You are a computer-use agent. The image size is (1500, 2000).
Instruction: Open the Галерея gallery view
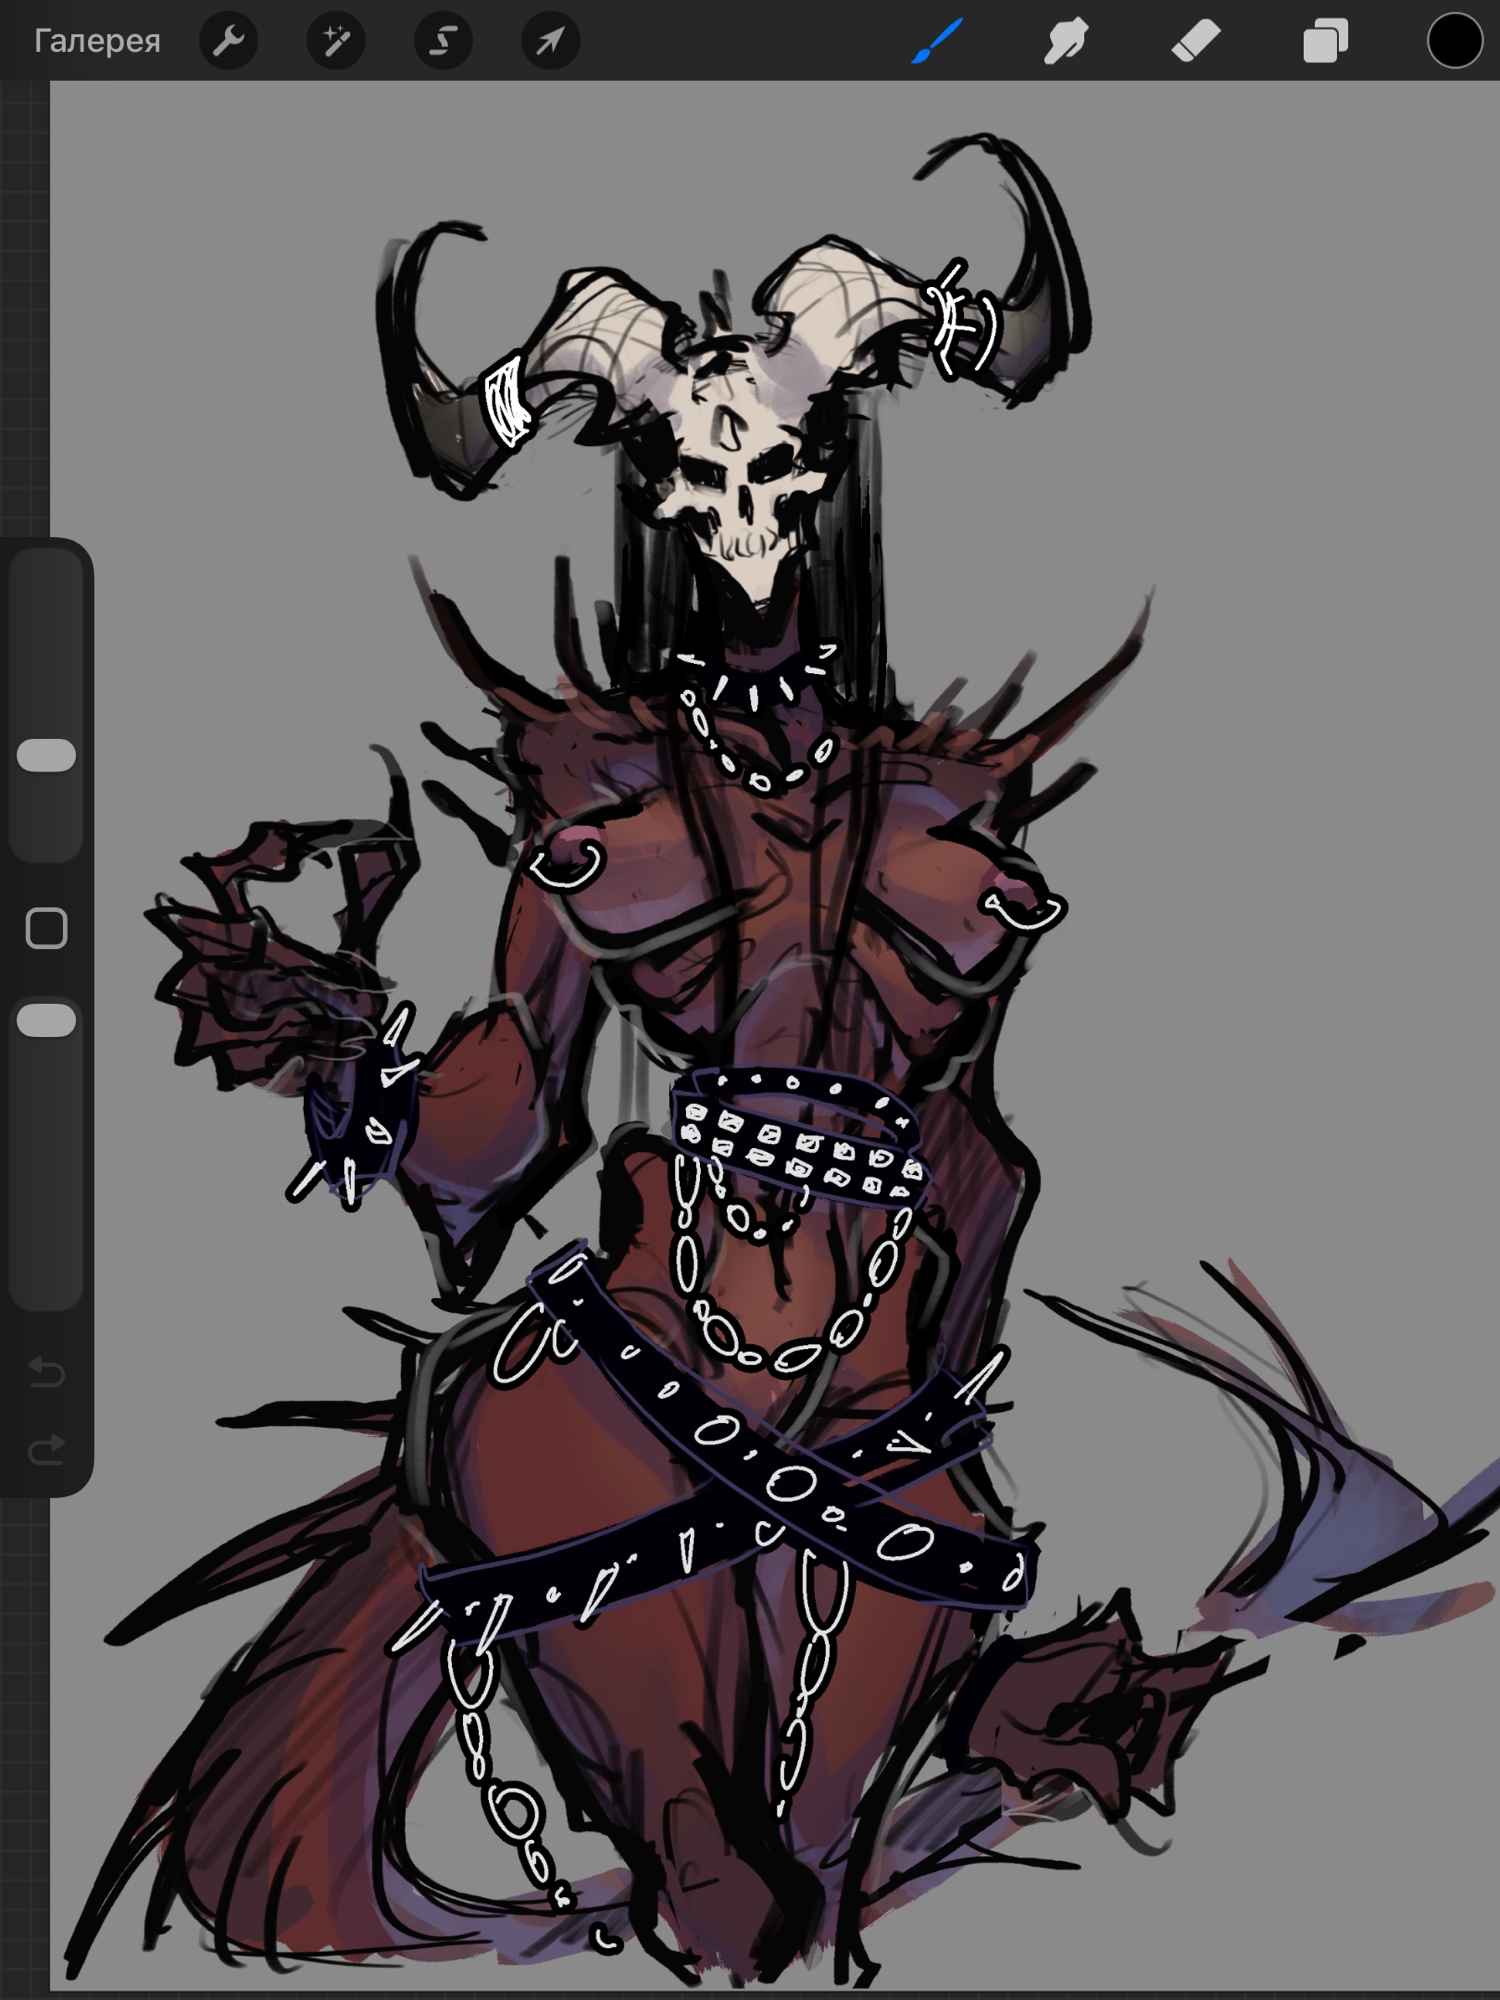97,41
